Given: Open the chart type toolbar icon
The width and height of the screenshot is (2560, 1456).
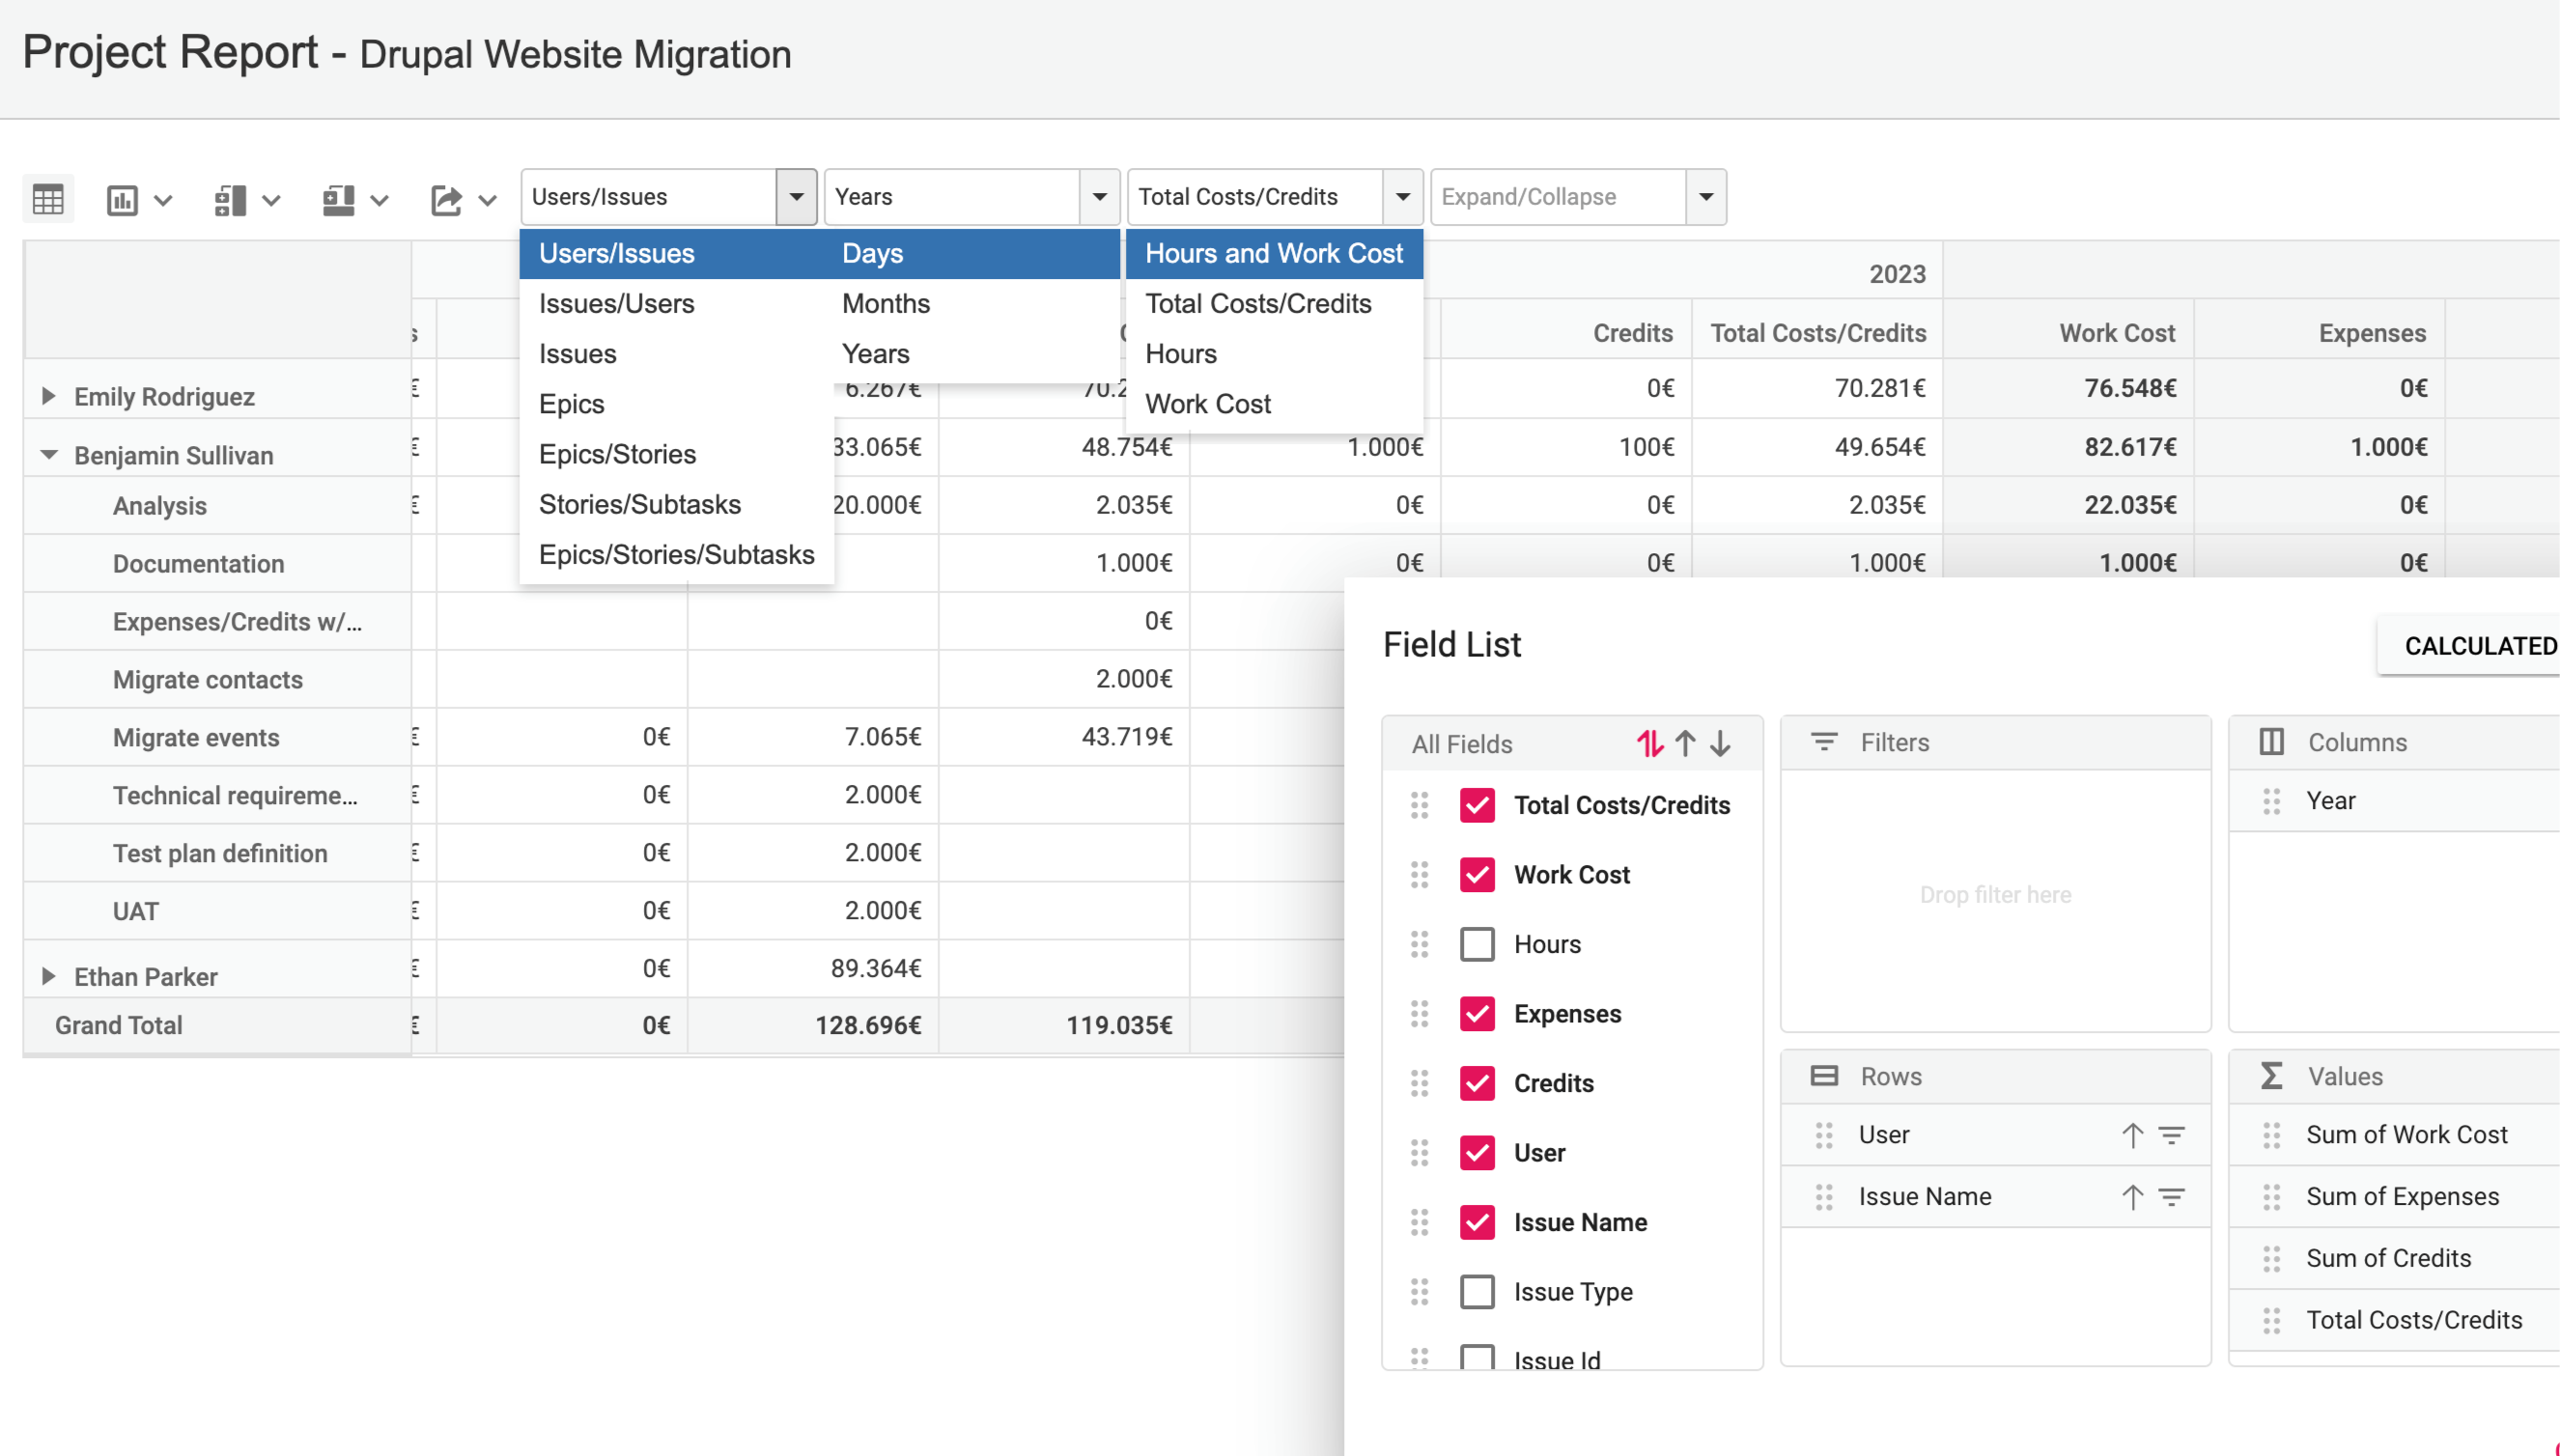Looking at the screenshot, I should click(x=123, y=200).
